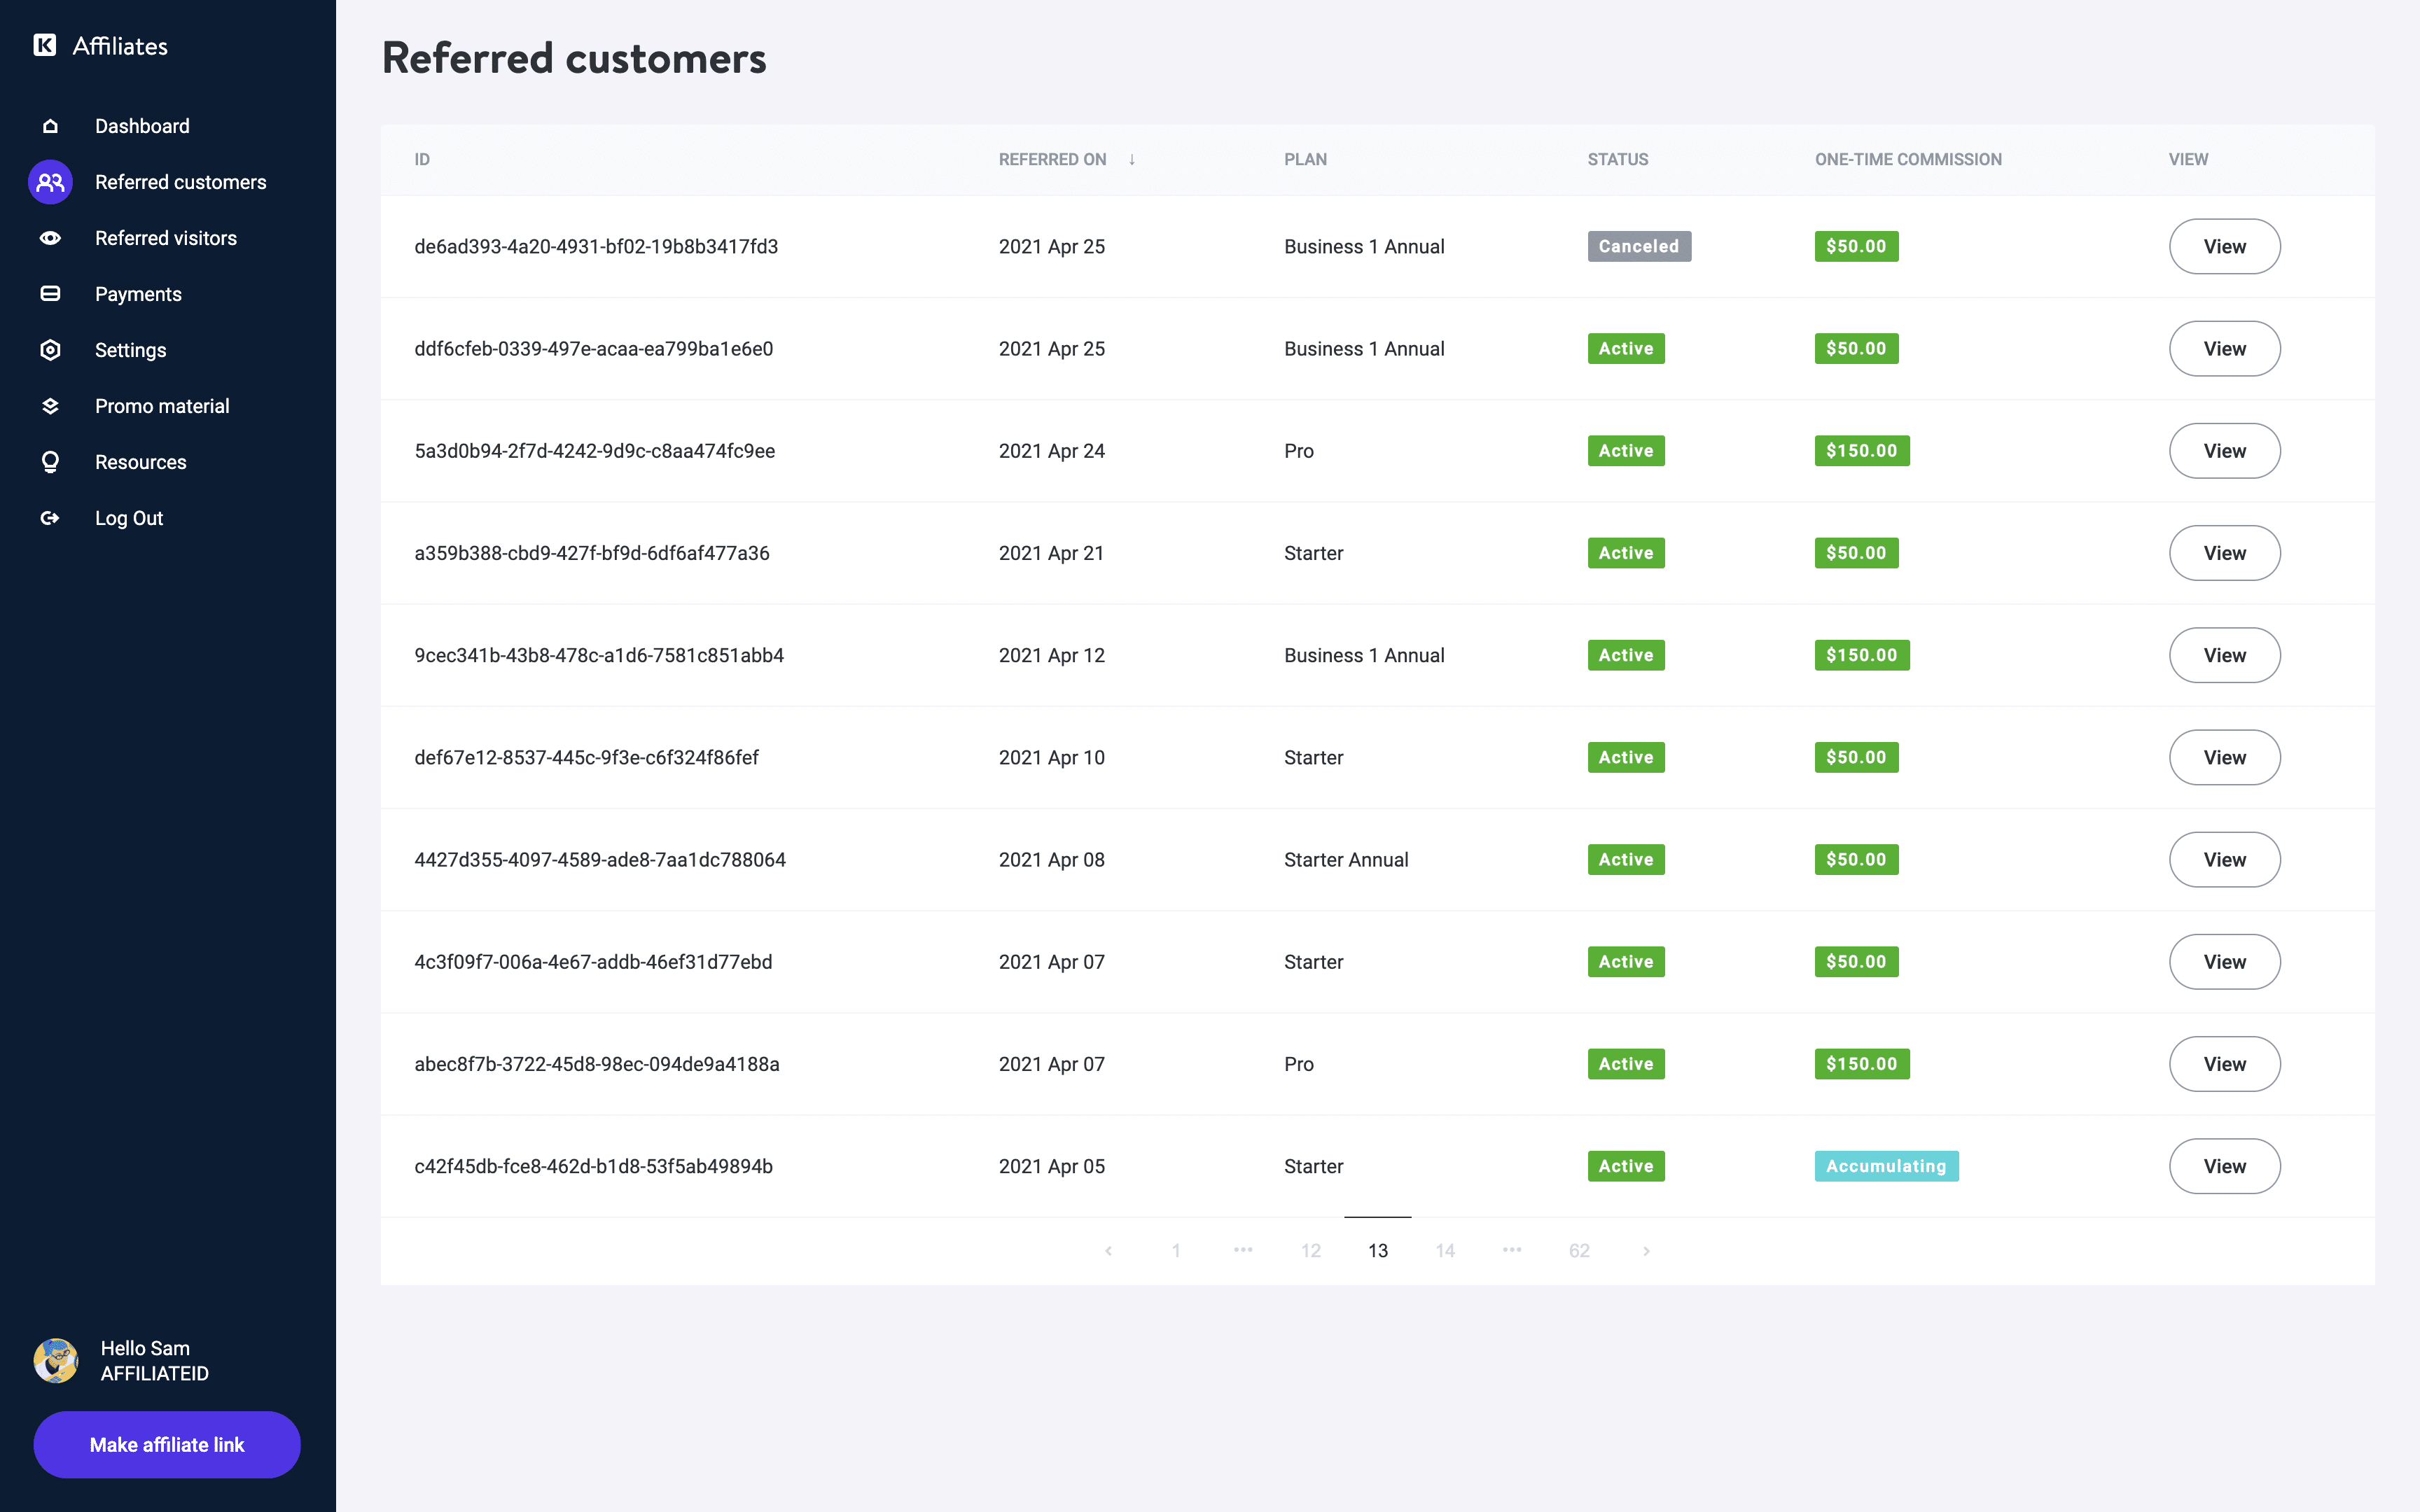Go to next page with right chevron
Viewport: 2420px width, 1512px height.
tap(1646, 1251)
